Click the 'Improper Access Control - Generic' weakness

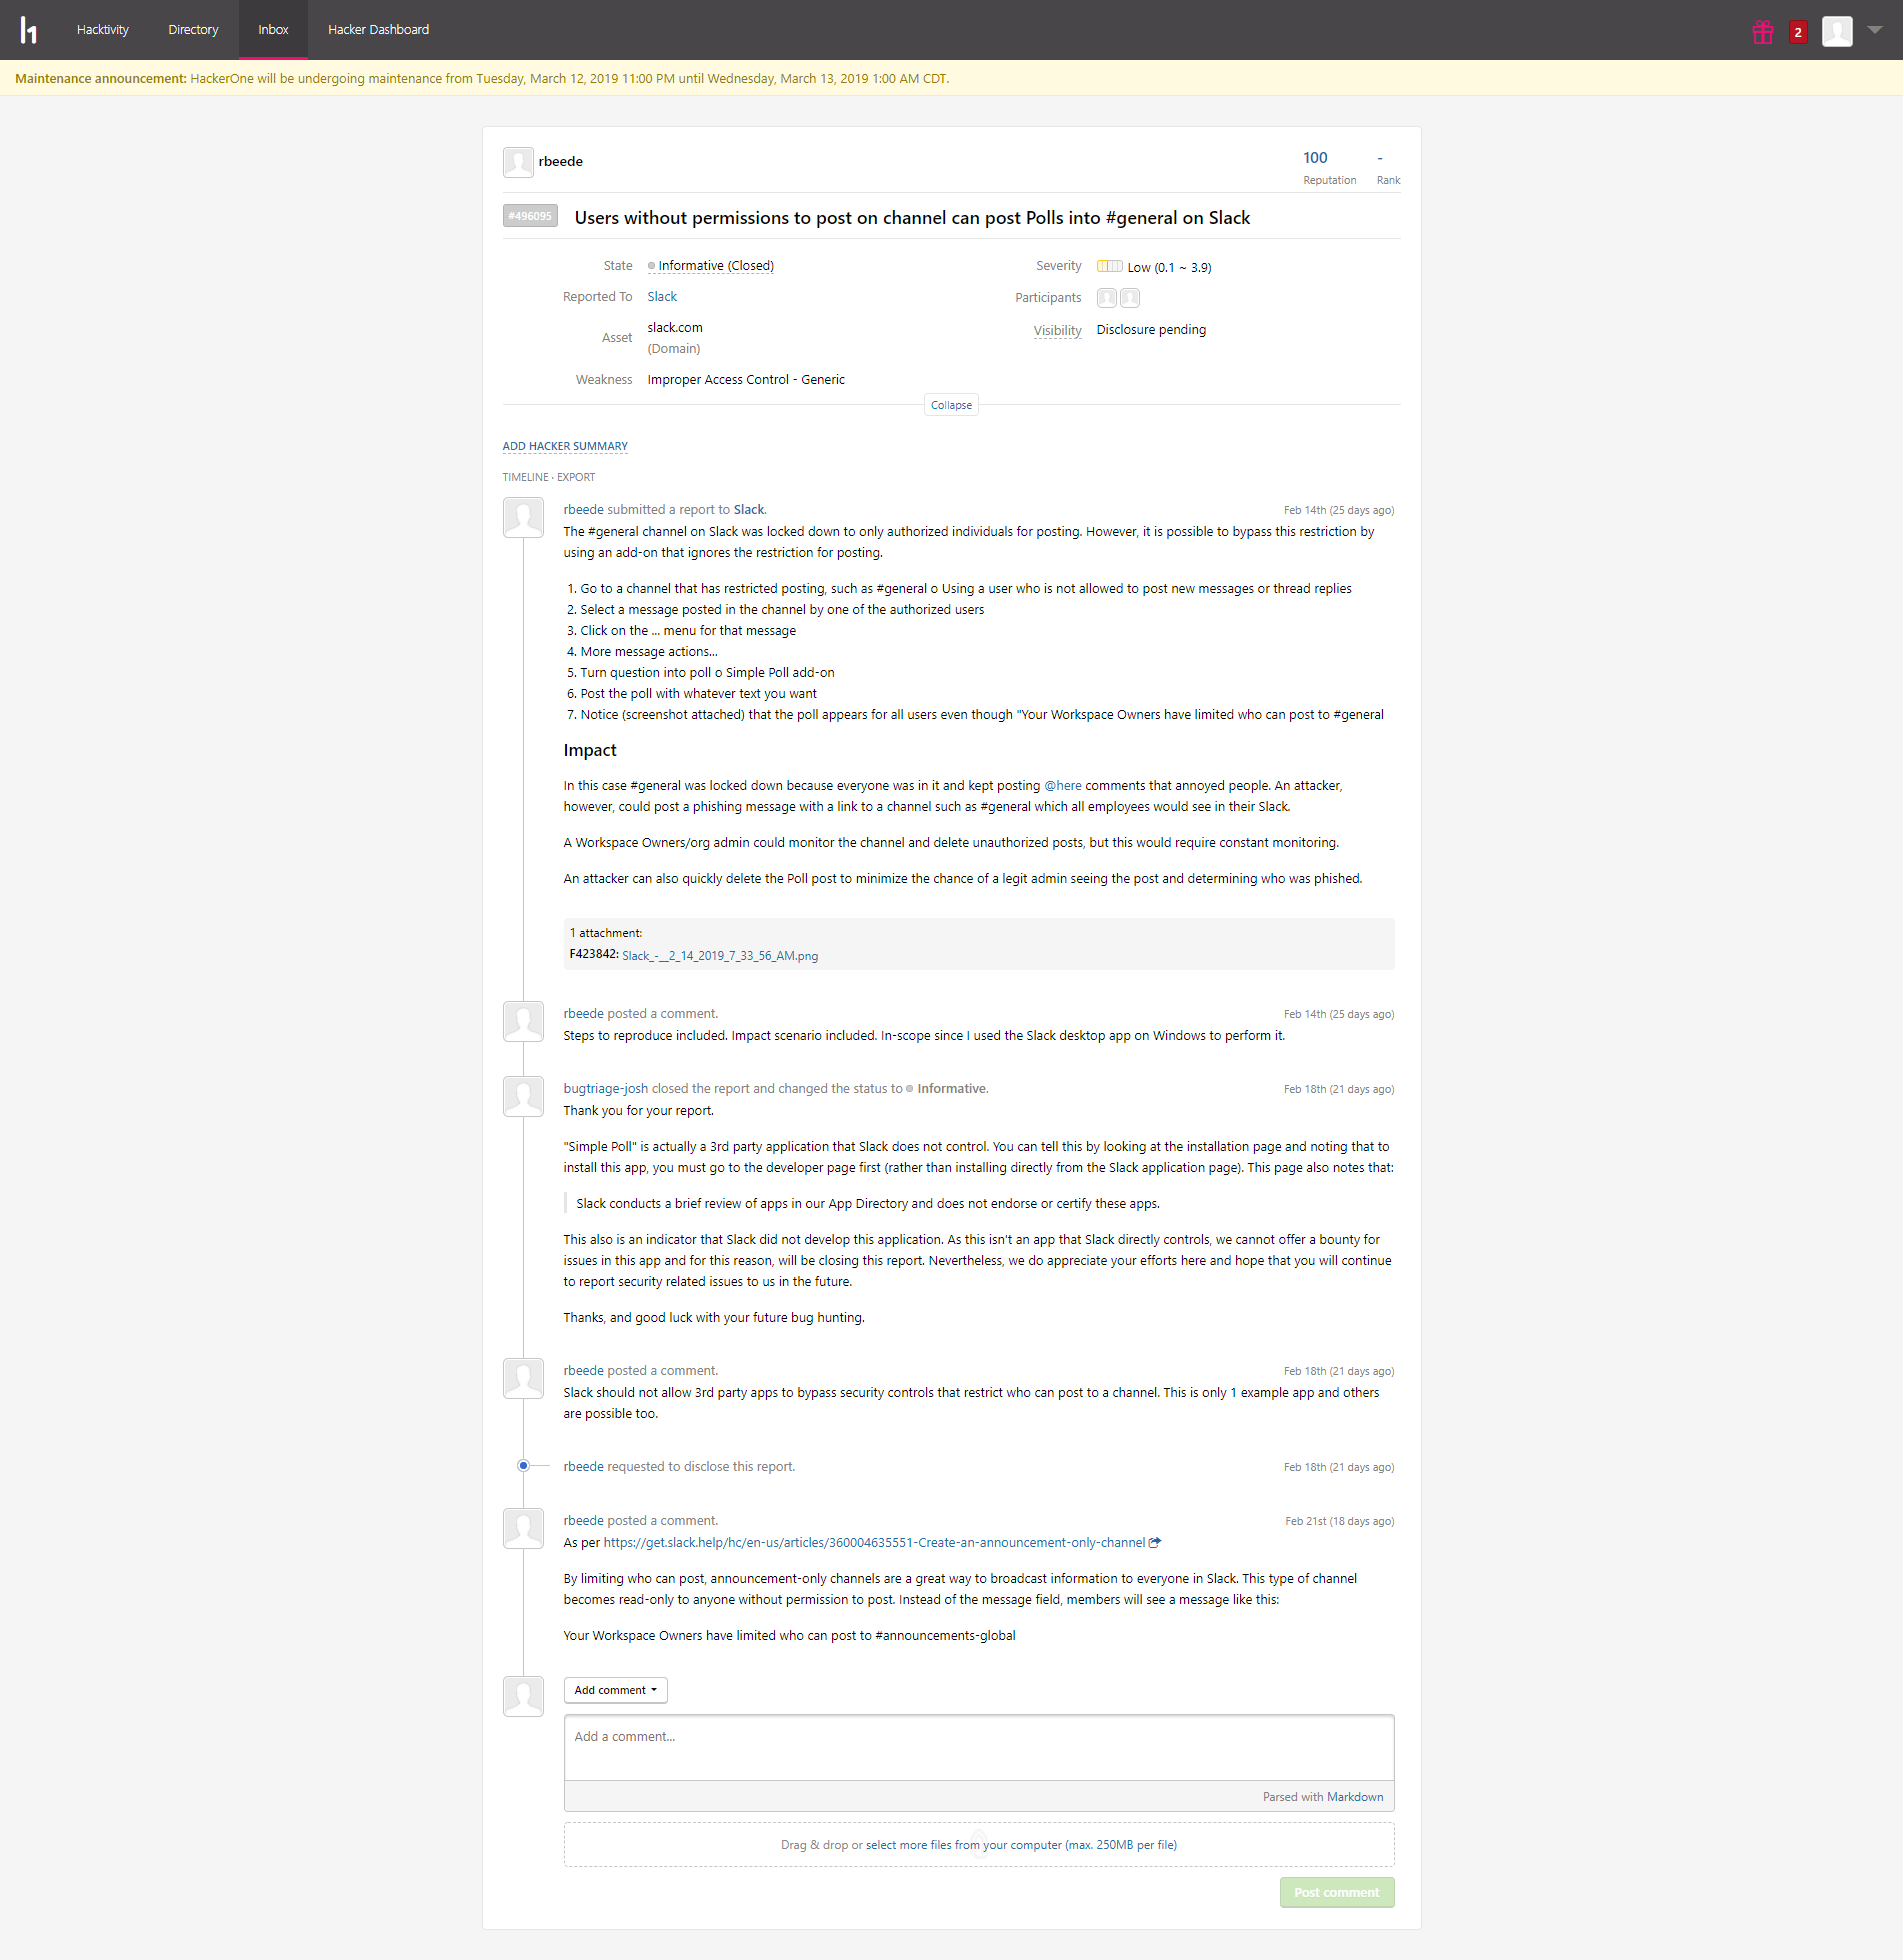coord(746,380)
